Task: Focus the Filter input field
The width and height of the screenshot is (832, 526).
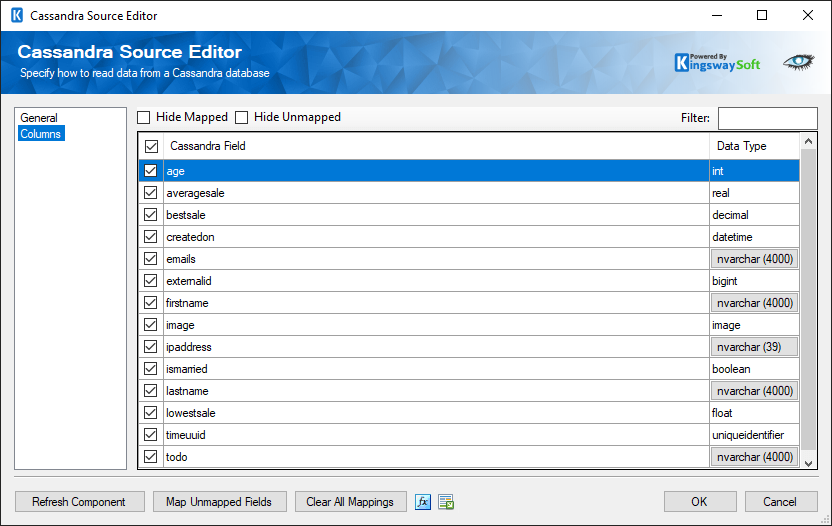Action: [x=767, y=118]
